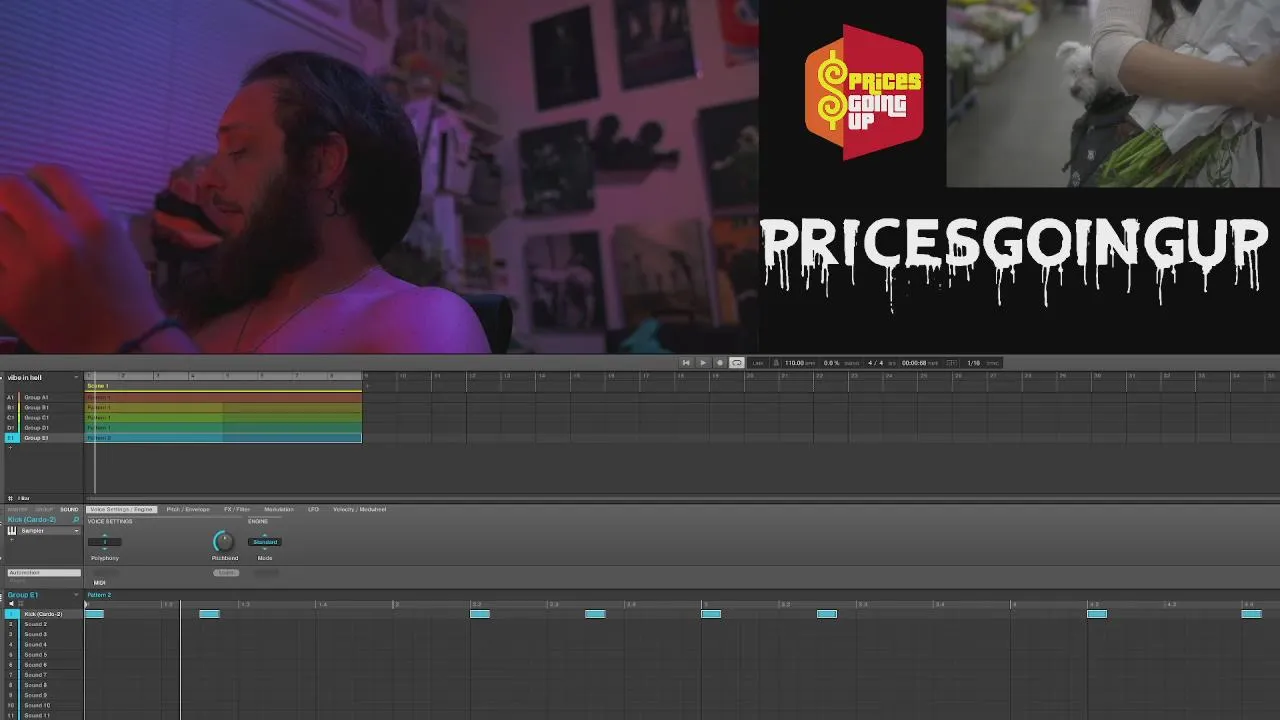Screen dimensions: 1280x720
Task: Select the Sound 2 row
Action: pyautogui.click(x=42, y=624)
